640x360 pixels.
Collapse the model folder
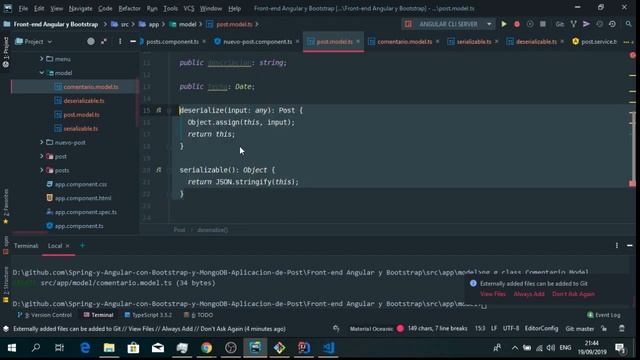(41, 73)
